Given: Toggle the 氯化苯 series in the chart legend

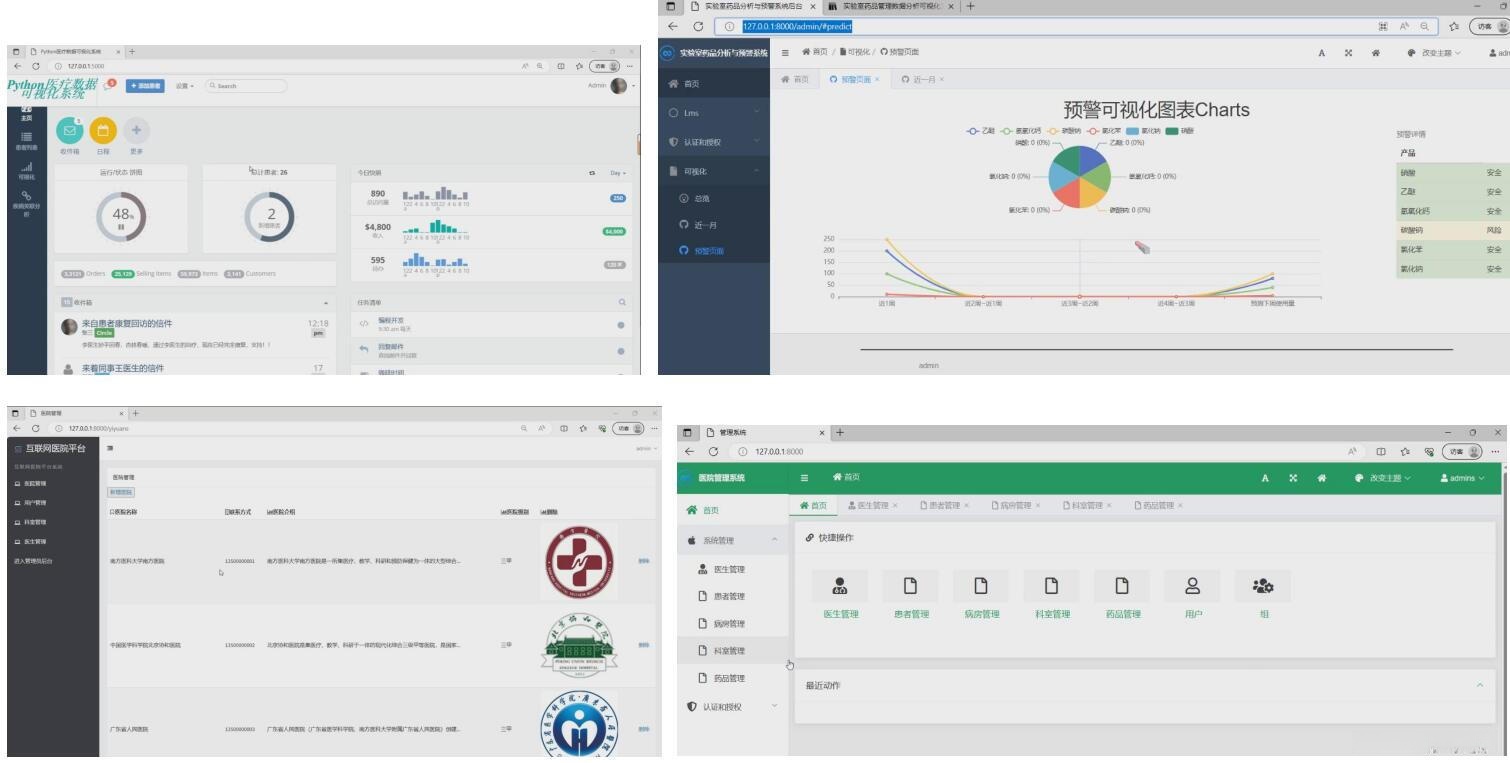Looking at the screenshot, I should [1105, 131].
